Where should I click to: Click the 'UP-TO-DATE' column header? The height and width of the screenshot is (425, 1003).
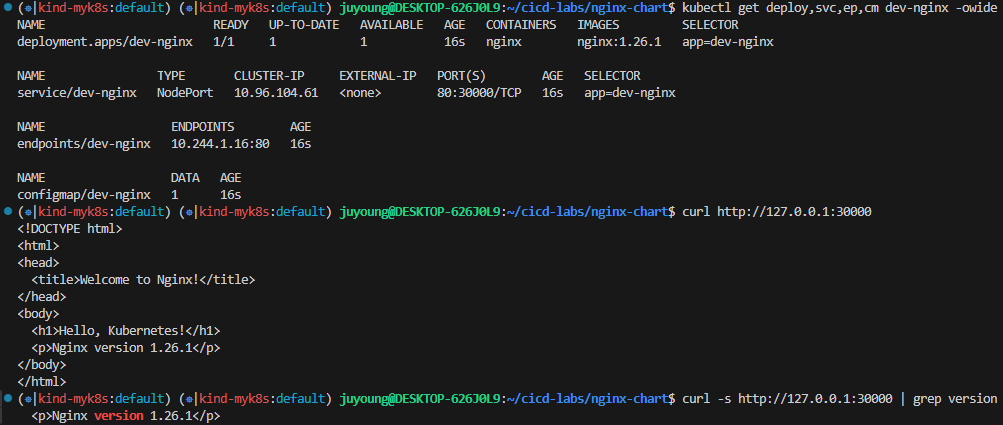[x=304, y=26]
